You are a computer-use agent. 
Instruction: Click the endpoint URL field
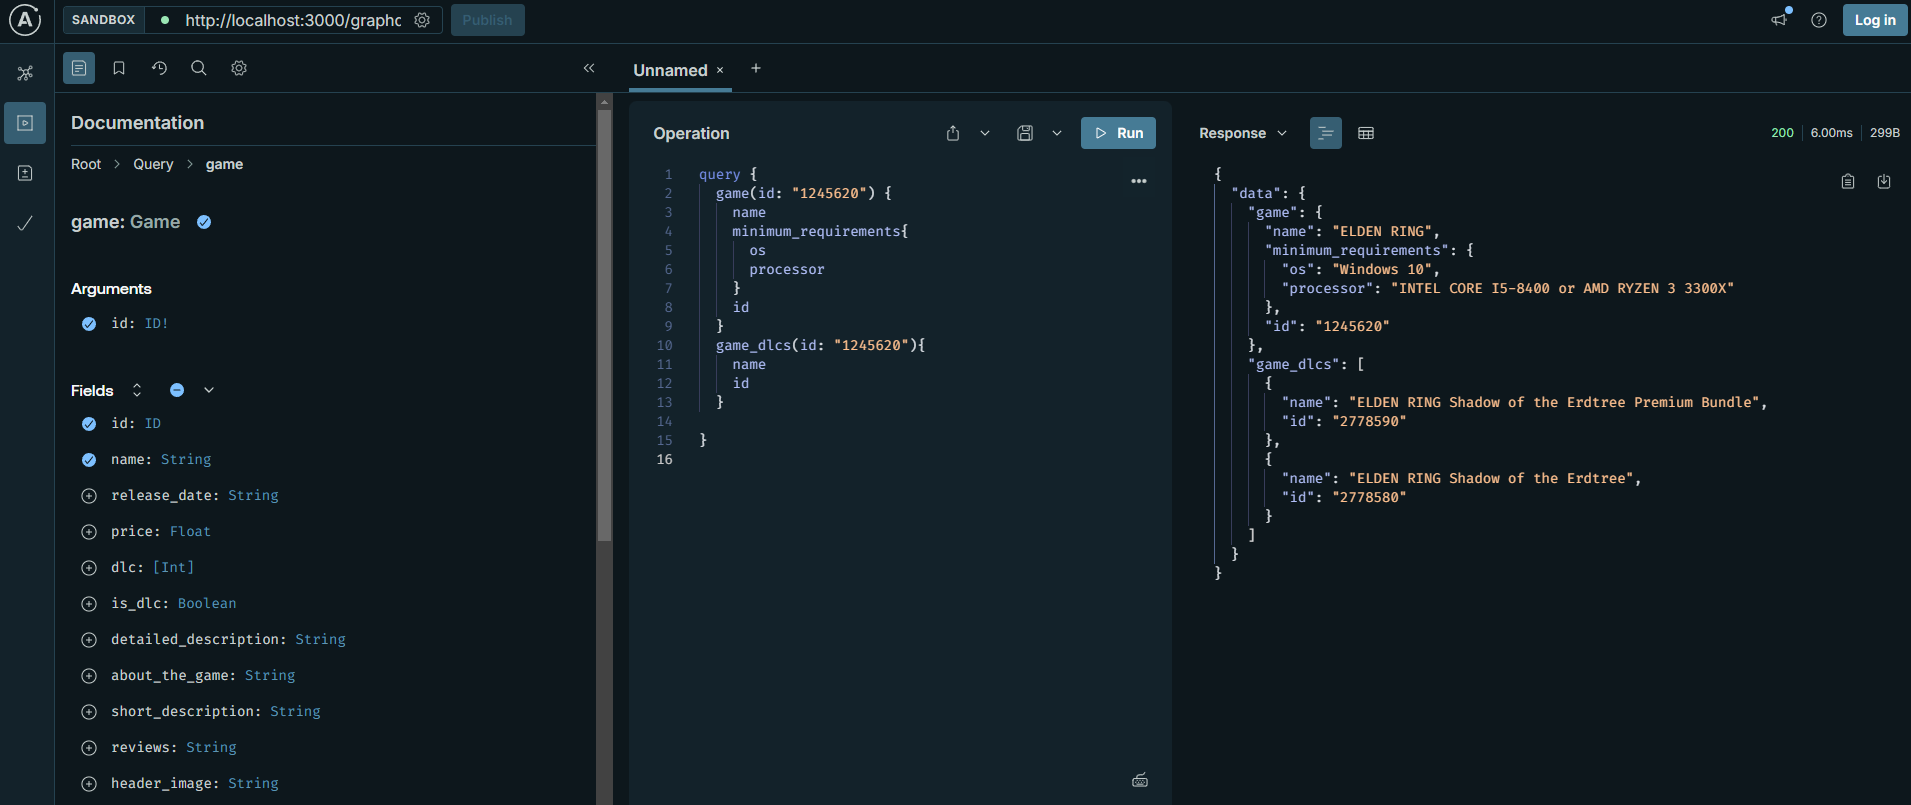(x=293, y=20)
